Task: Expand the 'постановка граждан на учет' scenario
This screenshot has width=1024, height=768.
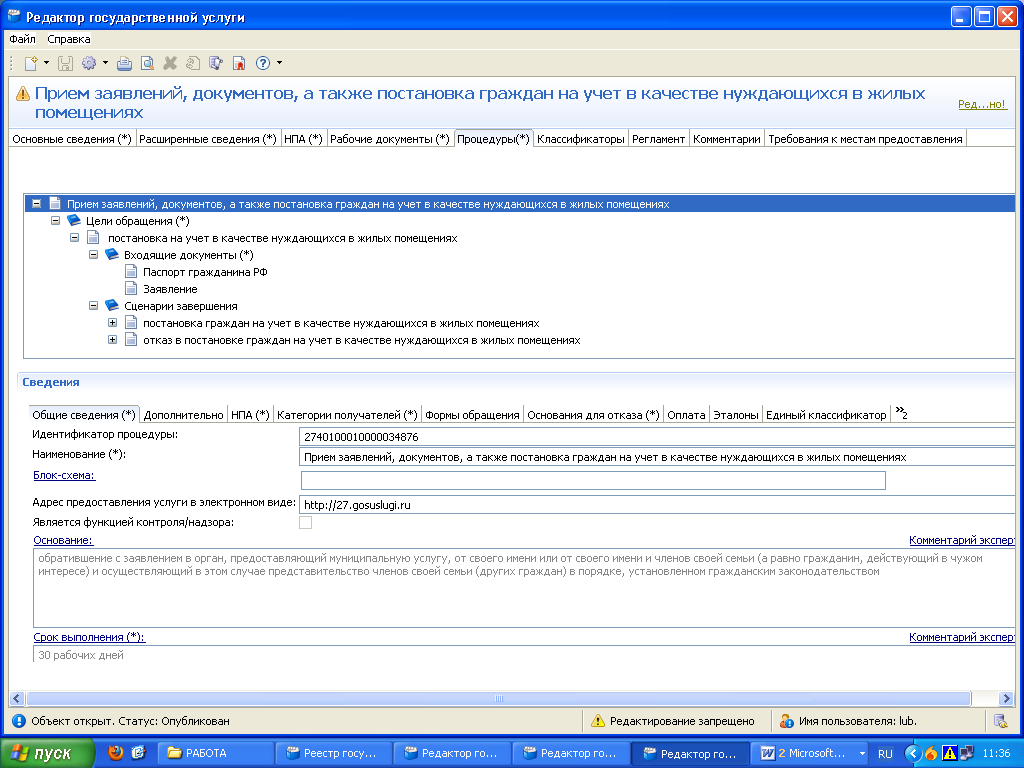Action: click(112, 323)
